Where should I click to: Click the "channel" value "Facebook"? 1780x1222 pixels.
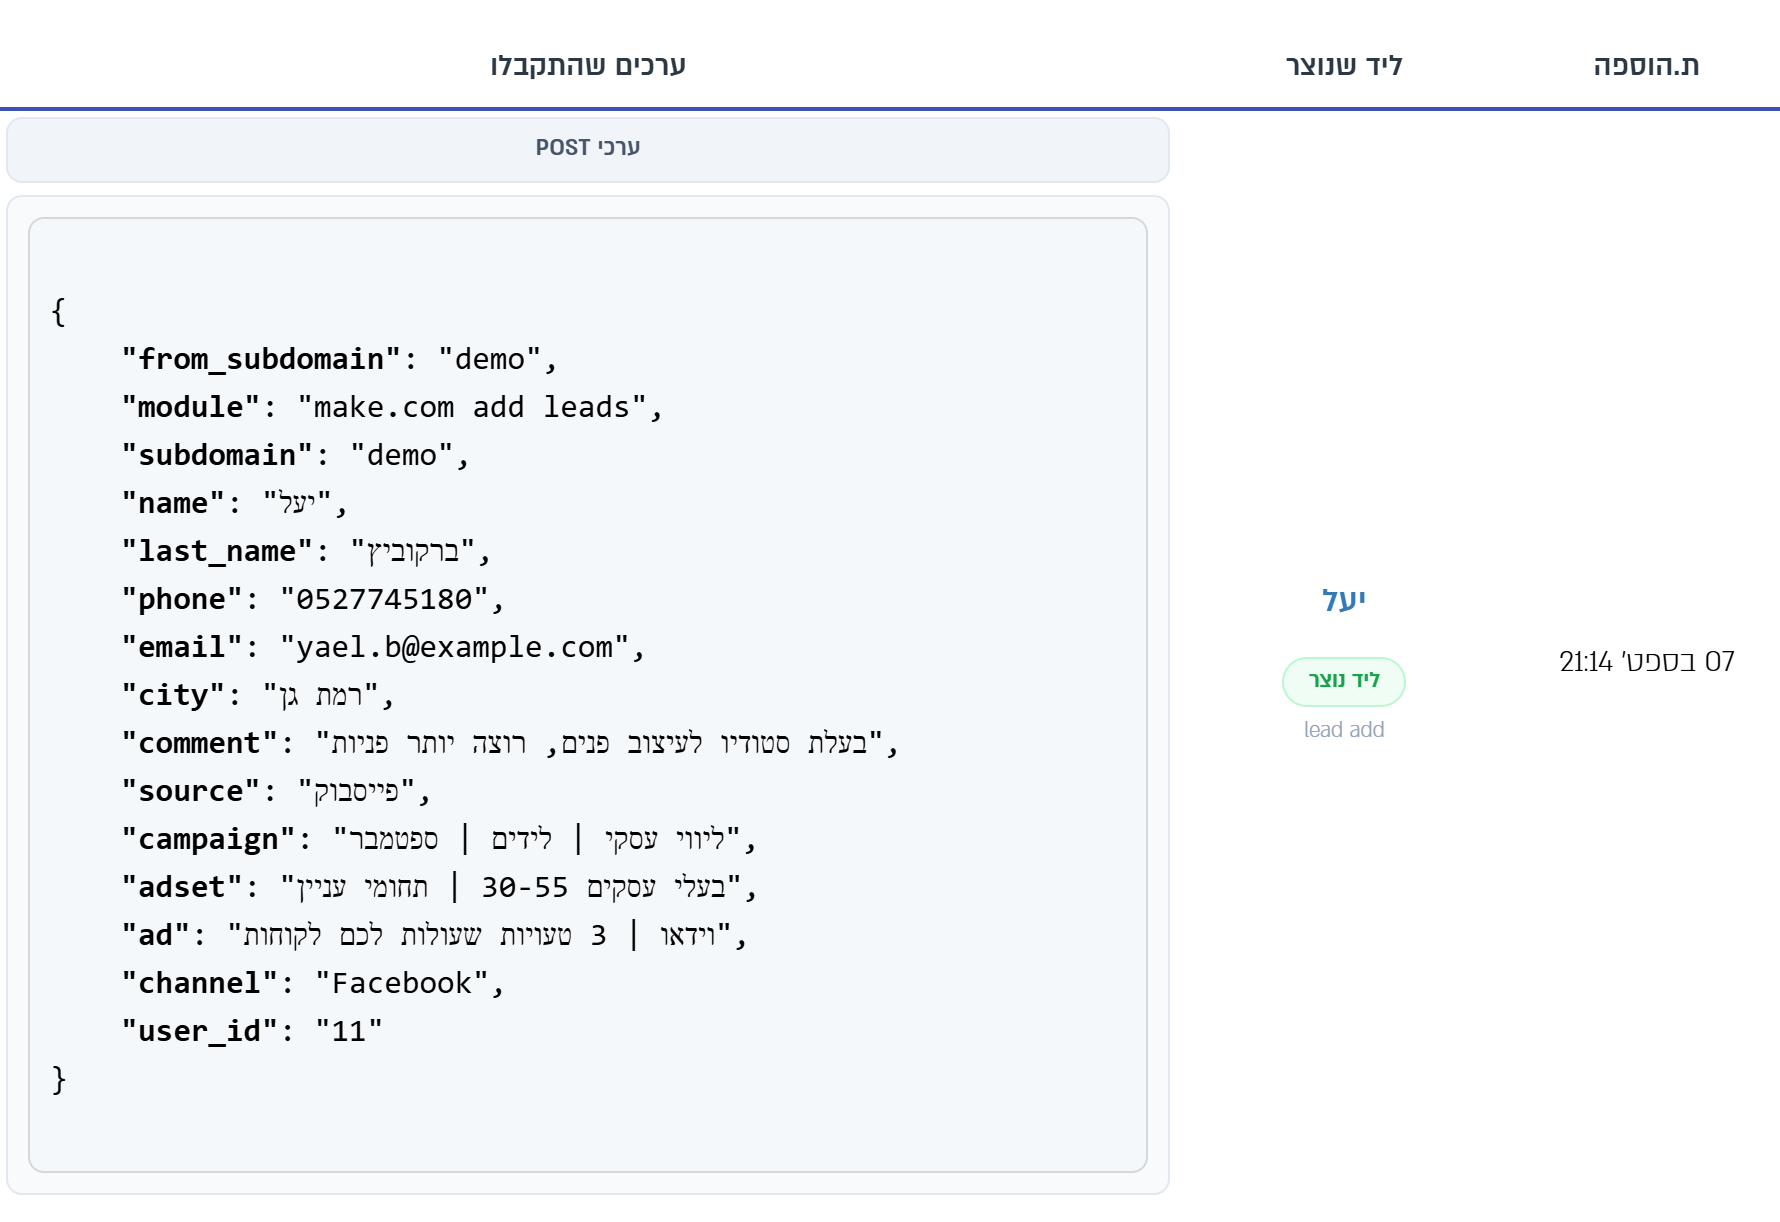tap(402, 983)
